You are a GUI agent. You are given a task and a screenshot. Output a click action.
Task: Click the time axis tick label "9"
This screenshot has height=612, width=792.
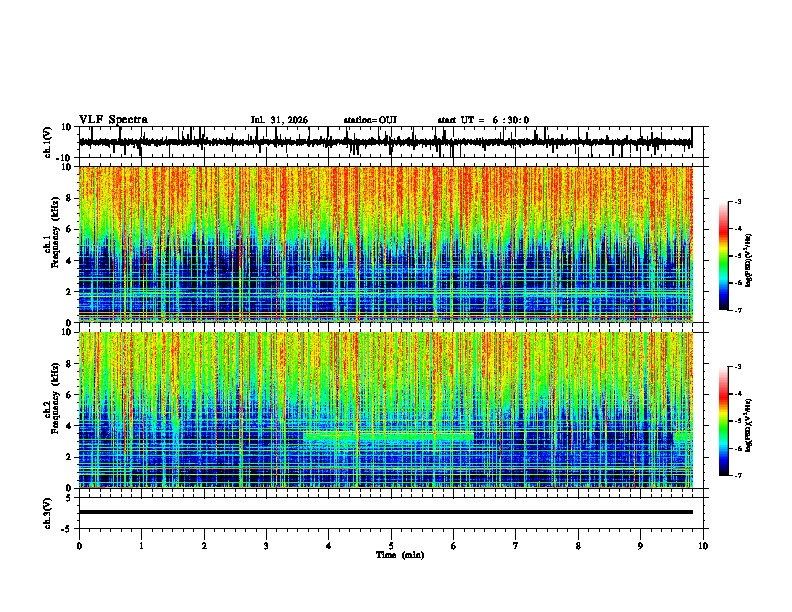coord(640,546)
